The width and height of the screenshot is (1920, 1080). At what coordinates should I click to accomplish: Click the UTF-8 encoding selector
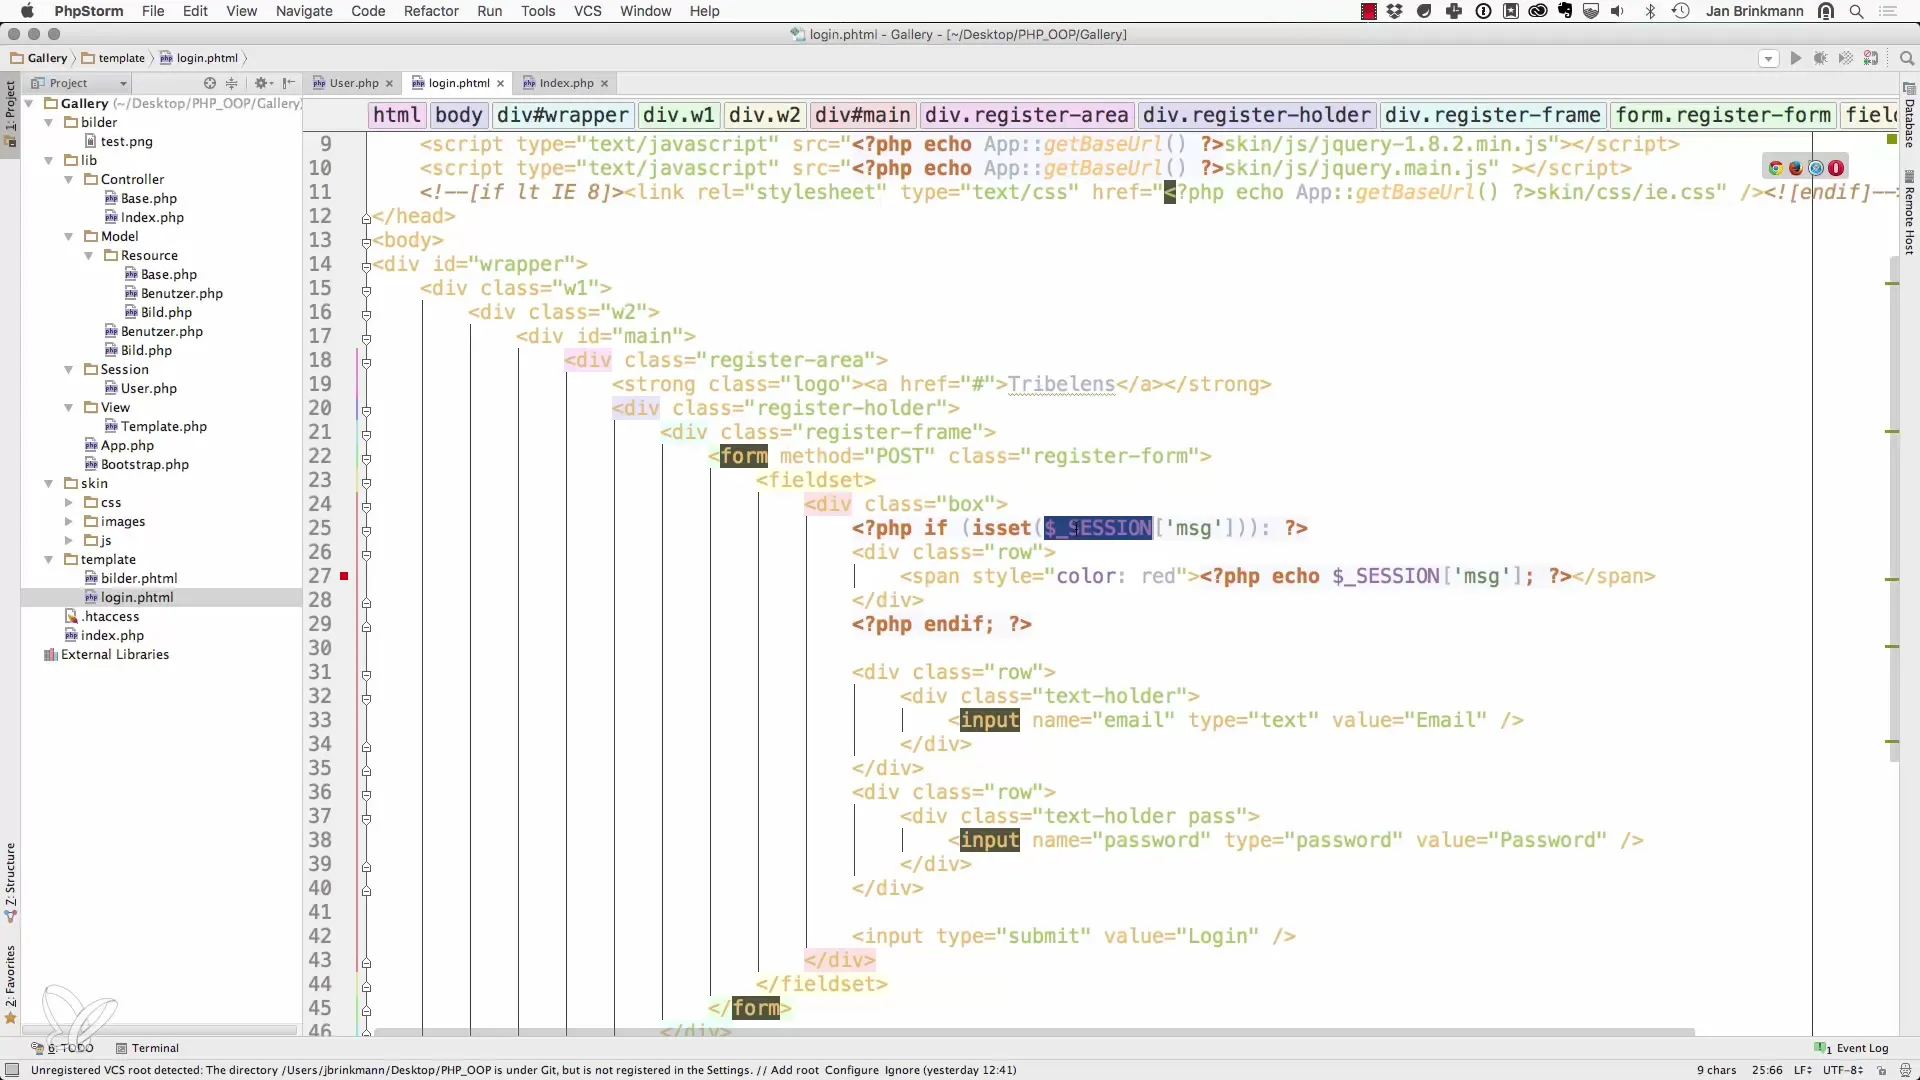(1842, 1070)
